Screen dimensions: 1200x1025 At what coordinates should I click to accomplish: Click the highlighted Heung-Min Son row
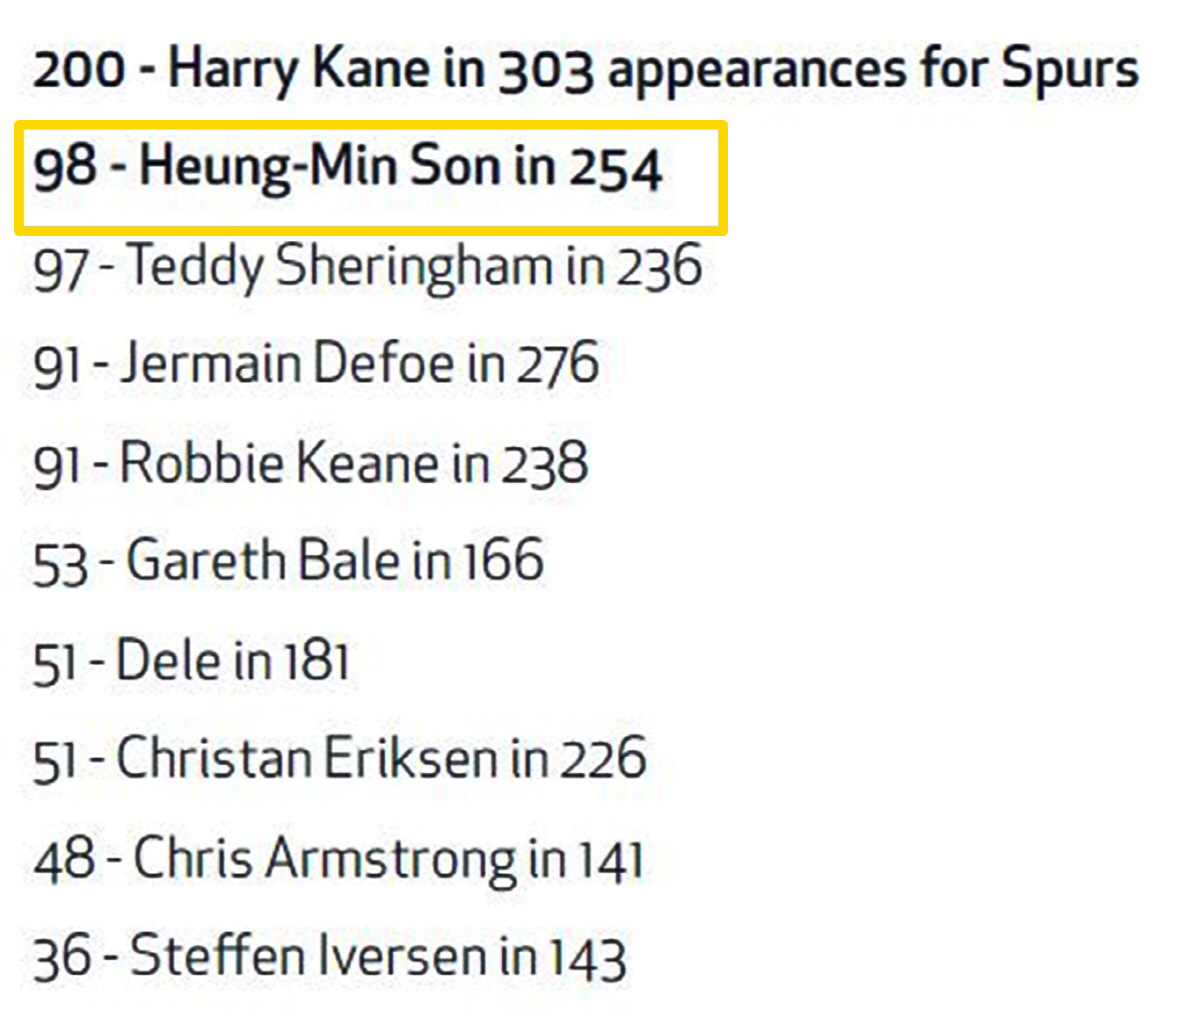point(370,168)
